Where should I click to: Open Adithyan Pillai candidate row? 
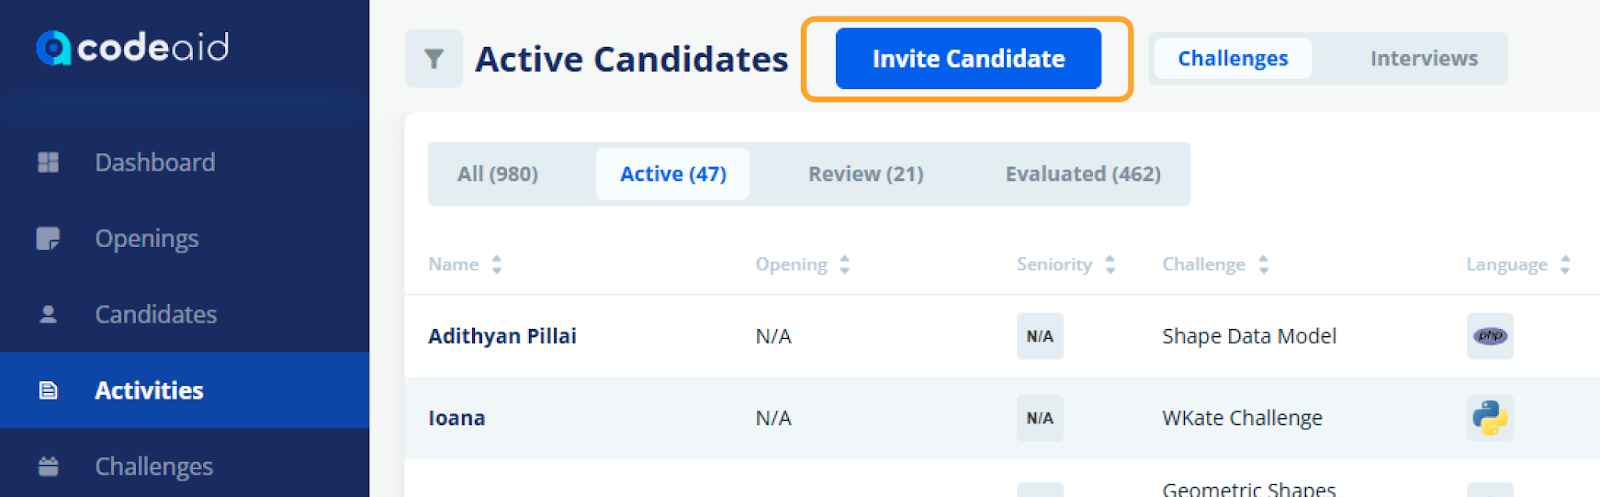click(x=1002, y=336)
